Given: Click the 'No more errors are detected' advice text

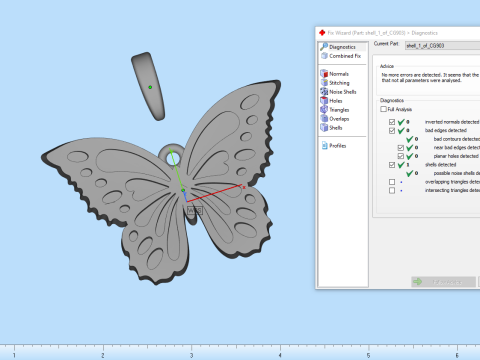Looking at the screenshot, I should (x=430, y=78).
